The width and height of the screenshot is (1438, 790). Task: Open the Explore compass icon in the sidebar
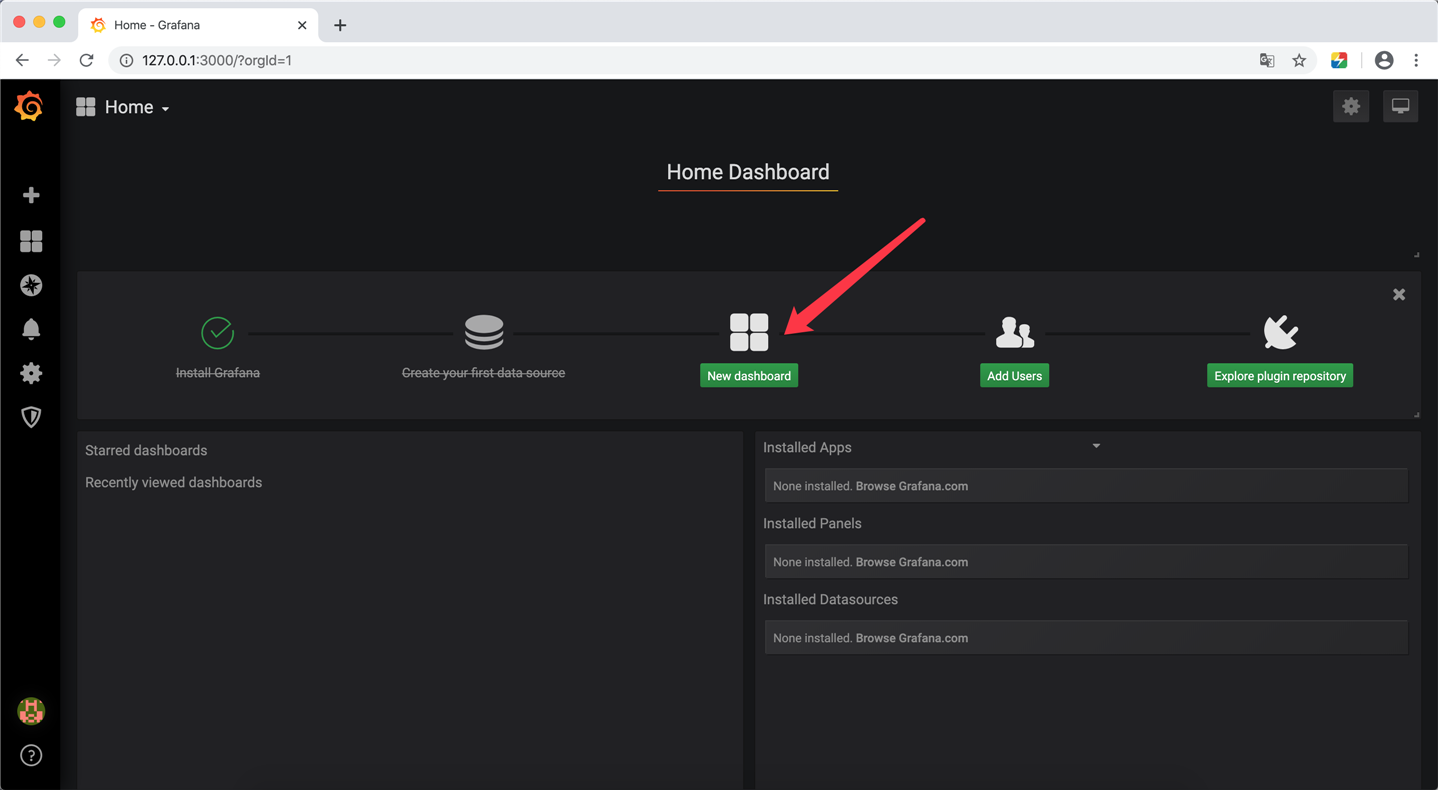[31, 285]
